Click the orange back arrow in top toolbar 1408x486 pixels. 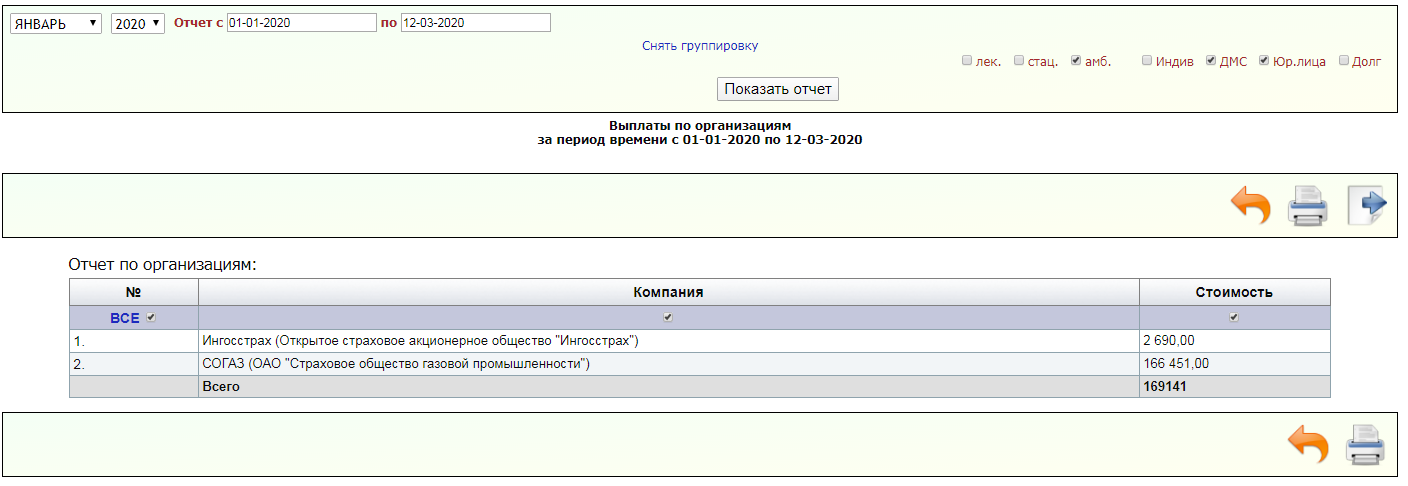click(1250, 206)
